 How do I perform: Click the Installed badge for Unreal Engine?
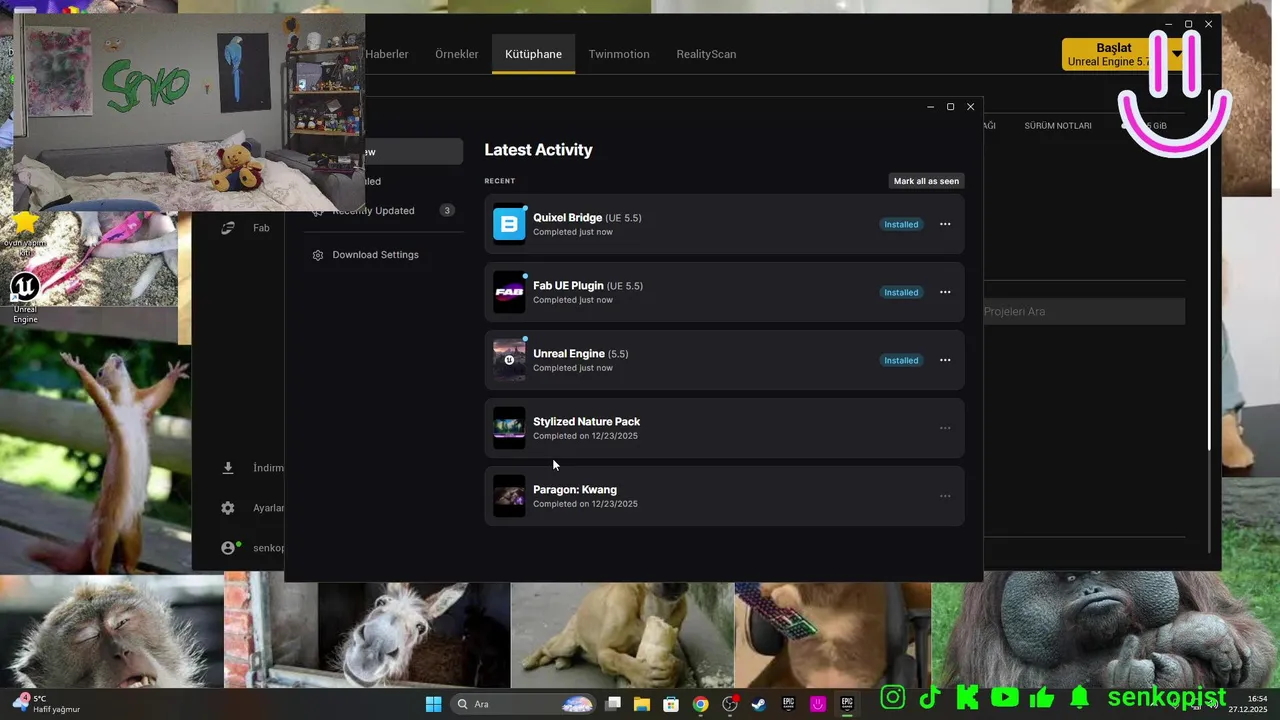point(901,360)
